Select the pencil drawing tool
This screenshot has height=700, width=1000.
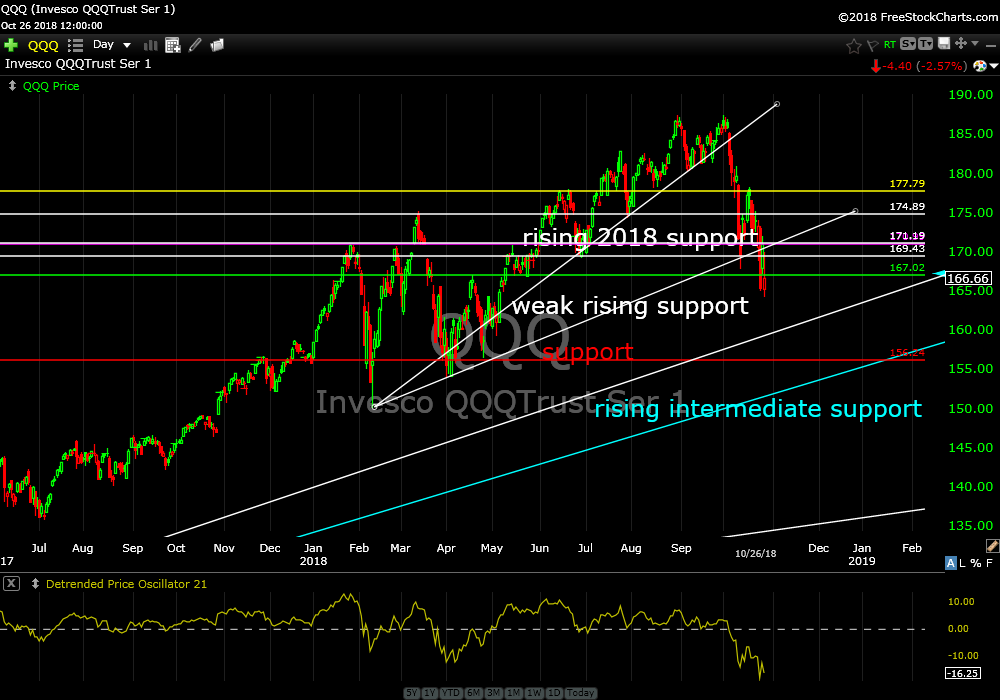coord(195,45)
